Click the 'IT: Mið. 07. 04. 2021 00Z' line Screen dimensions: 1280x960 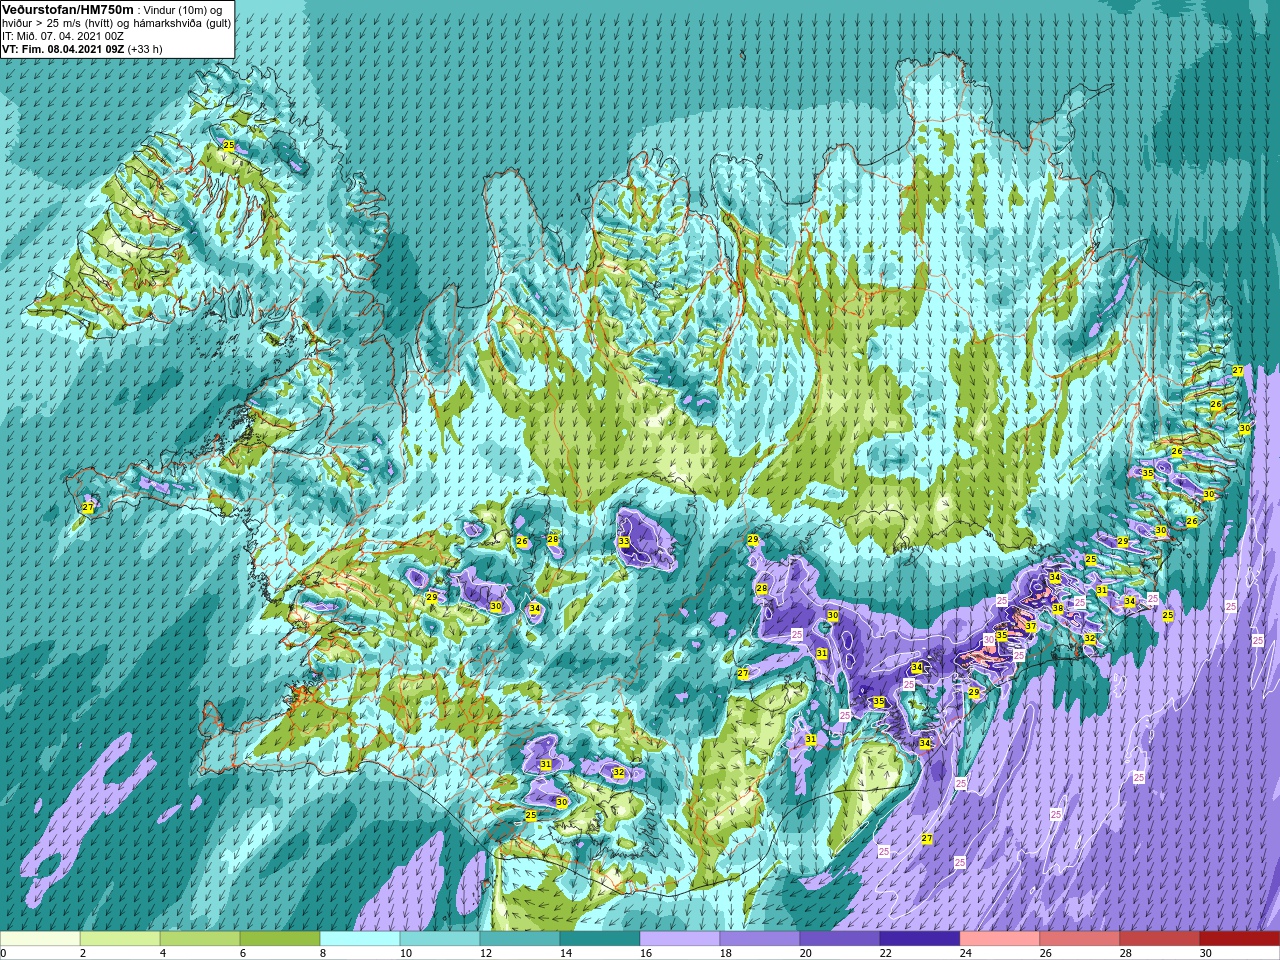(x=63, y=36)
